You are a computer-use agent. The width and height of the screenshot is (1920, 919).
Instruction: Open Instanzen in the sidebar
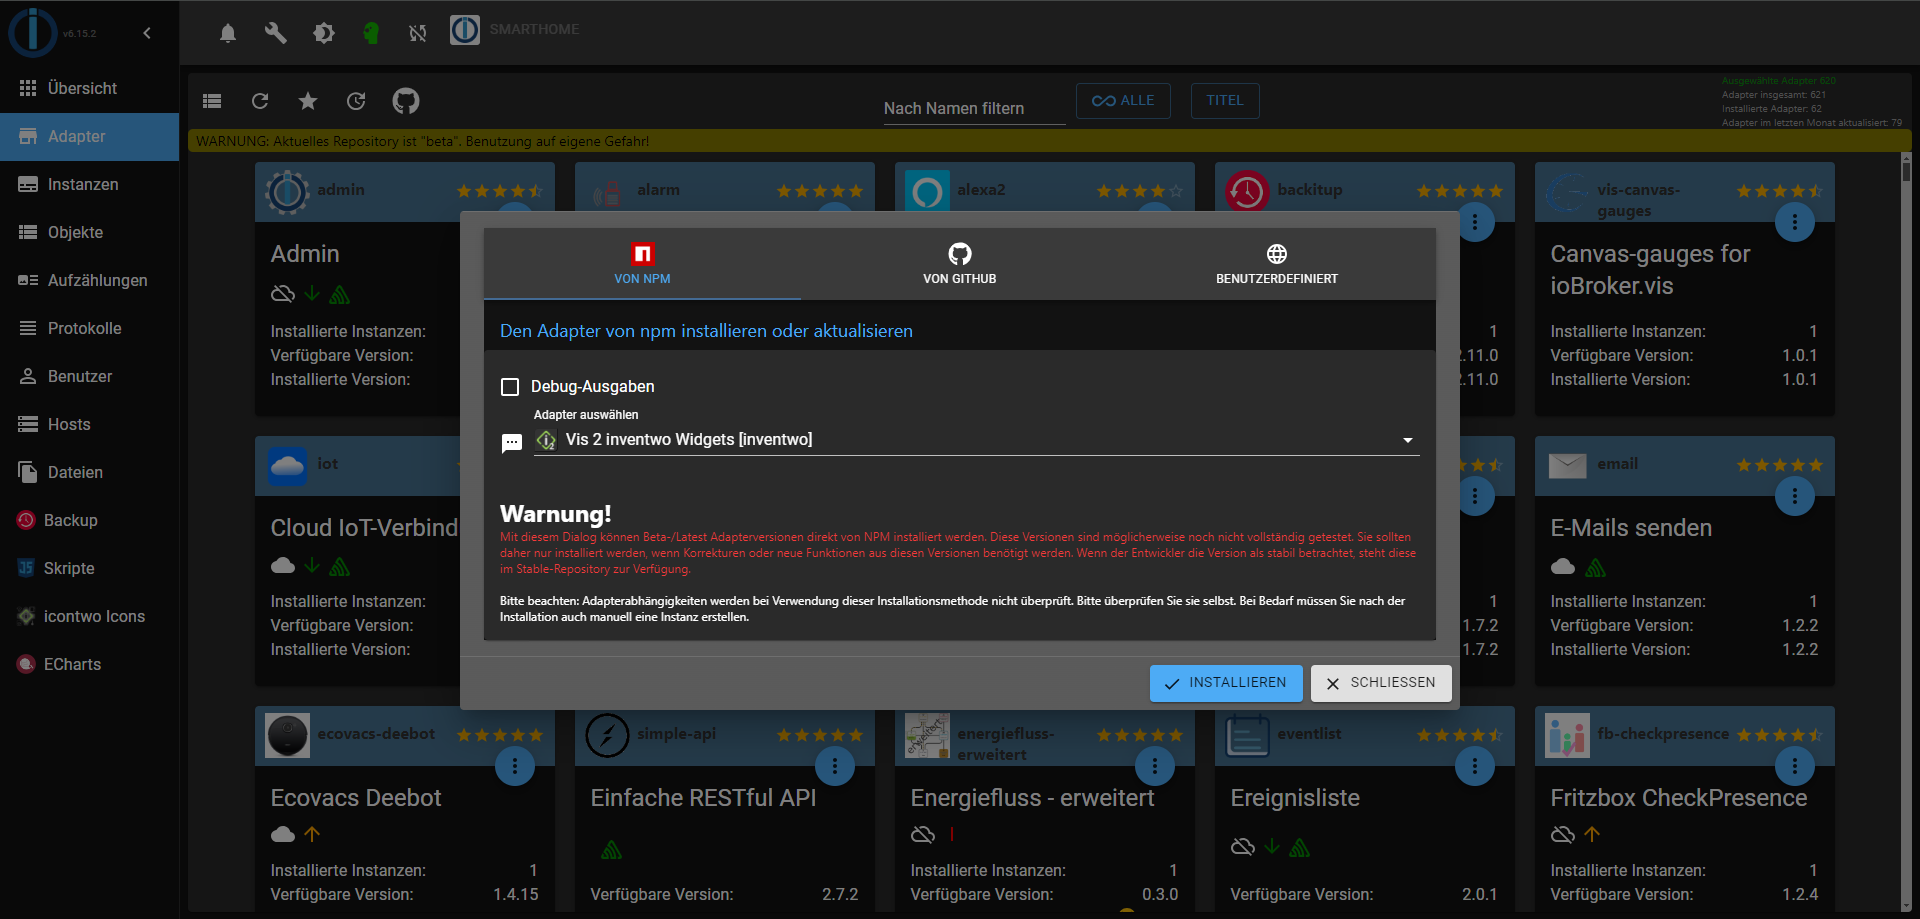(90, 184)
